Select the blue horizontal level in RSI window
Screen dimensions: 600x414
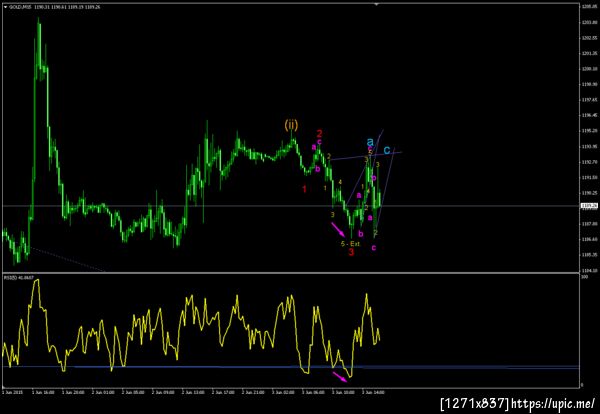click(x=291, y=367)
